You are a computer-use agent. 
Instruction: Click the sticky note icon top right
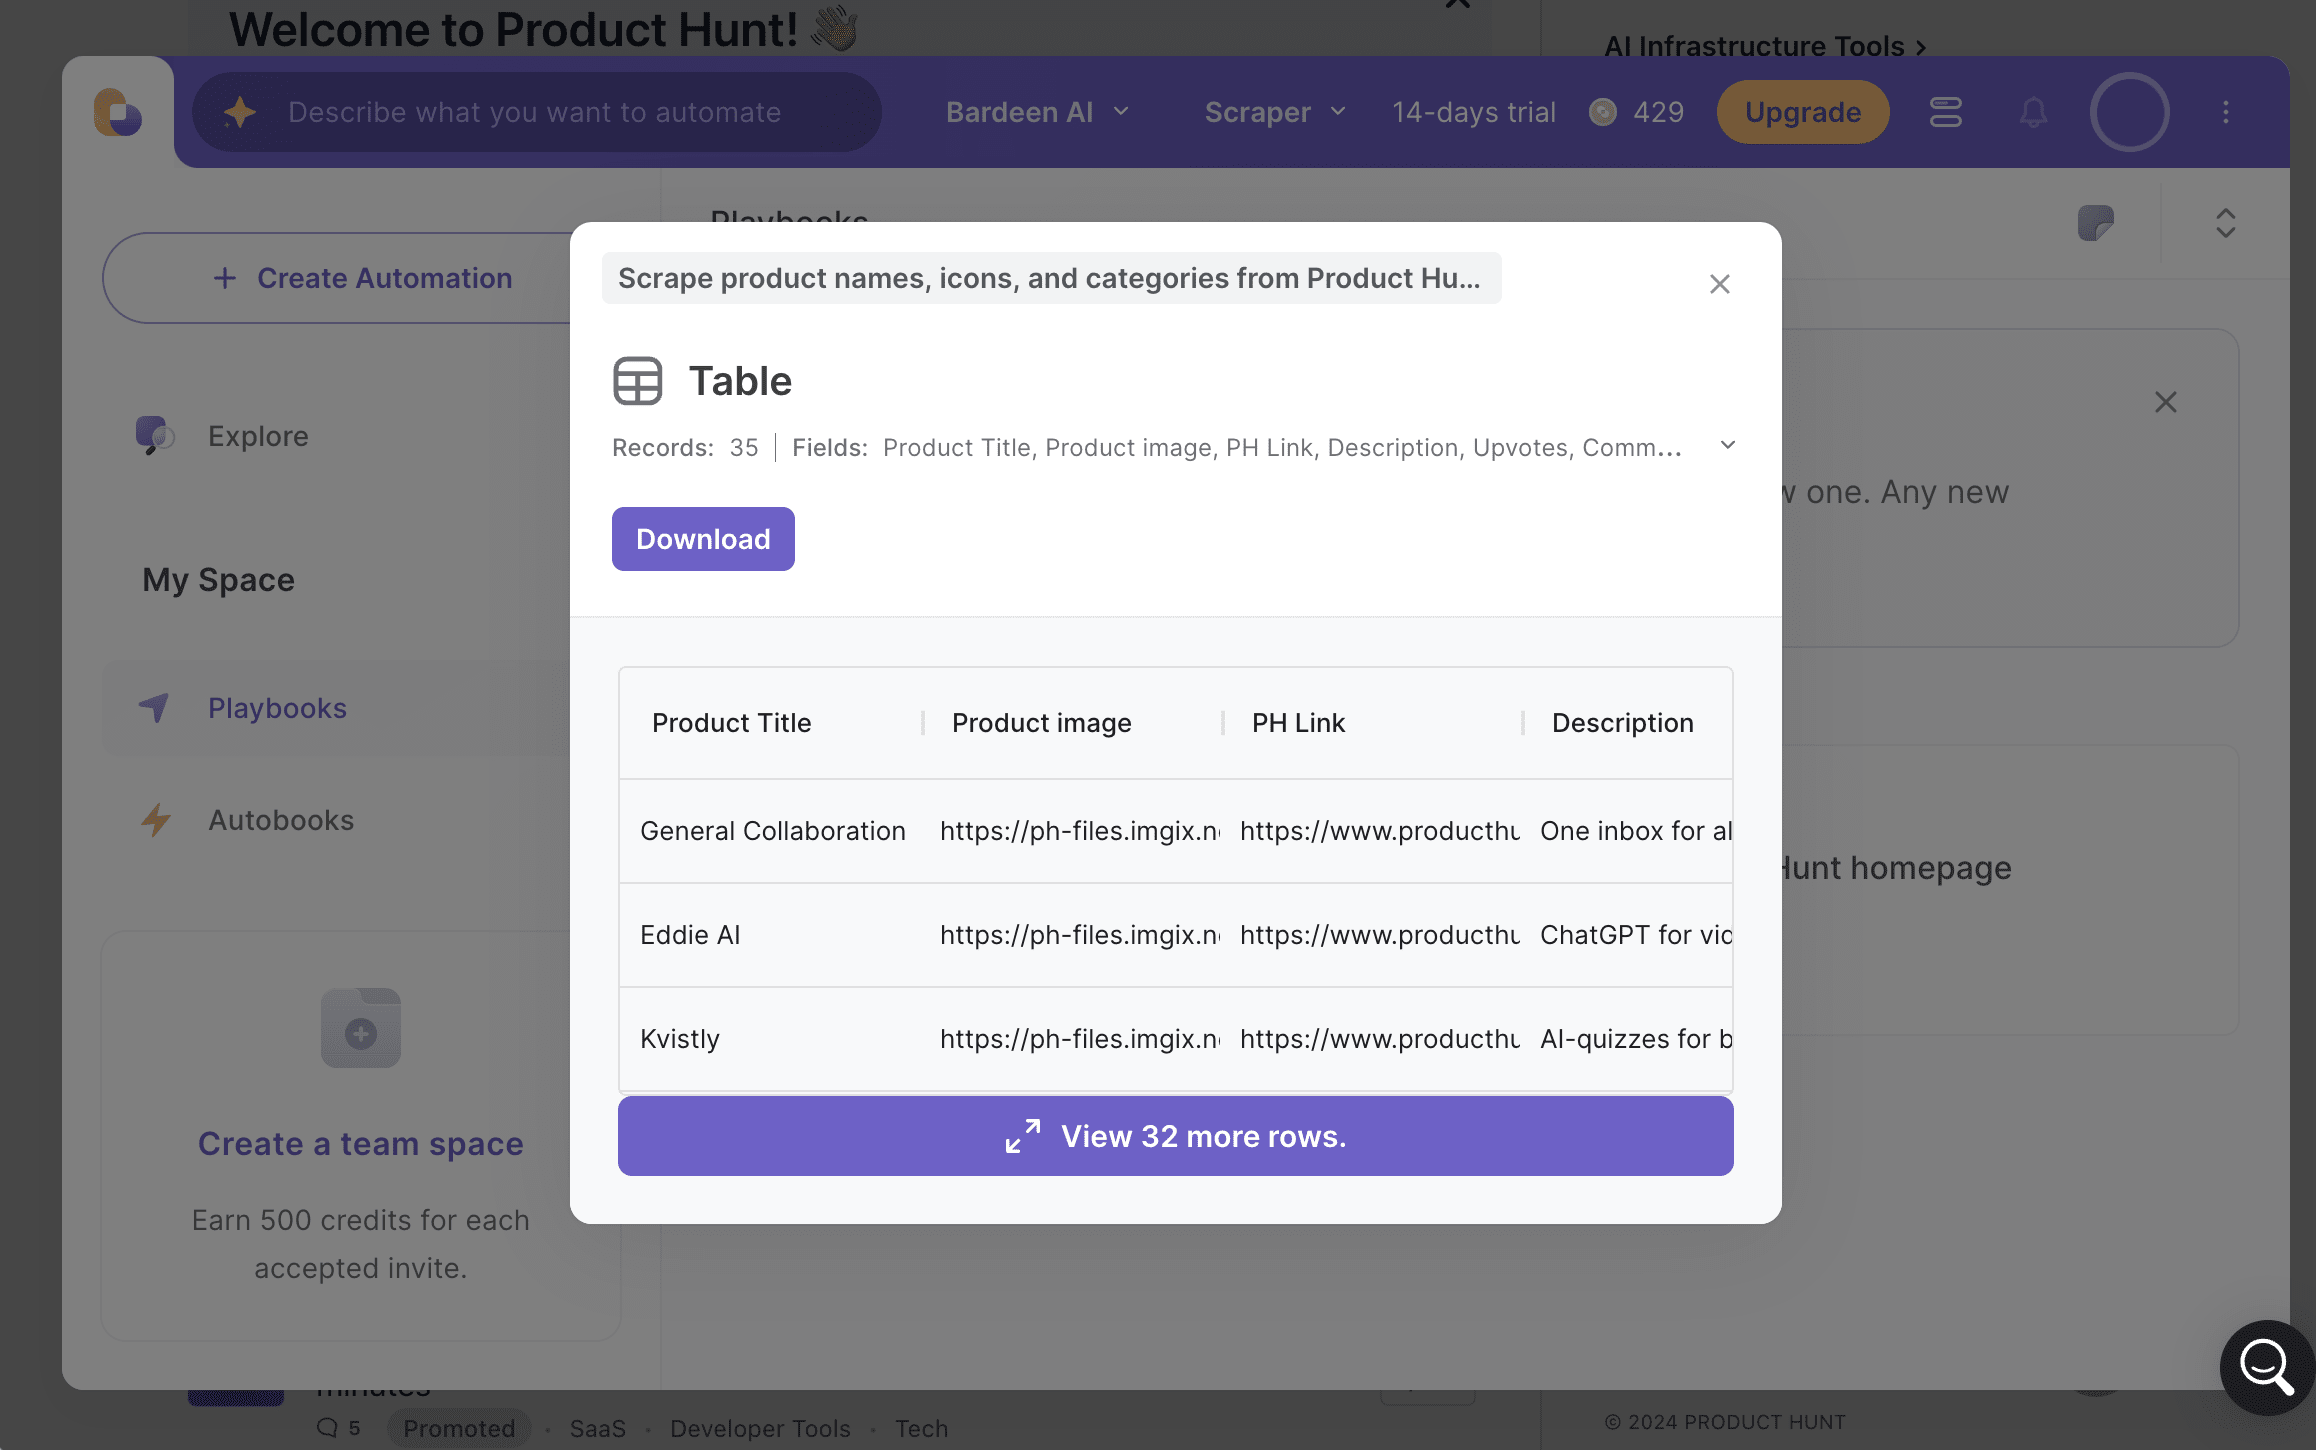pos(2096,222)
